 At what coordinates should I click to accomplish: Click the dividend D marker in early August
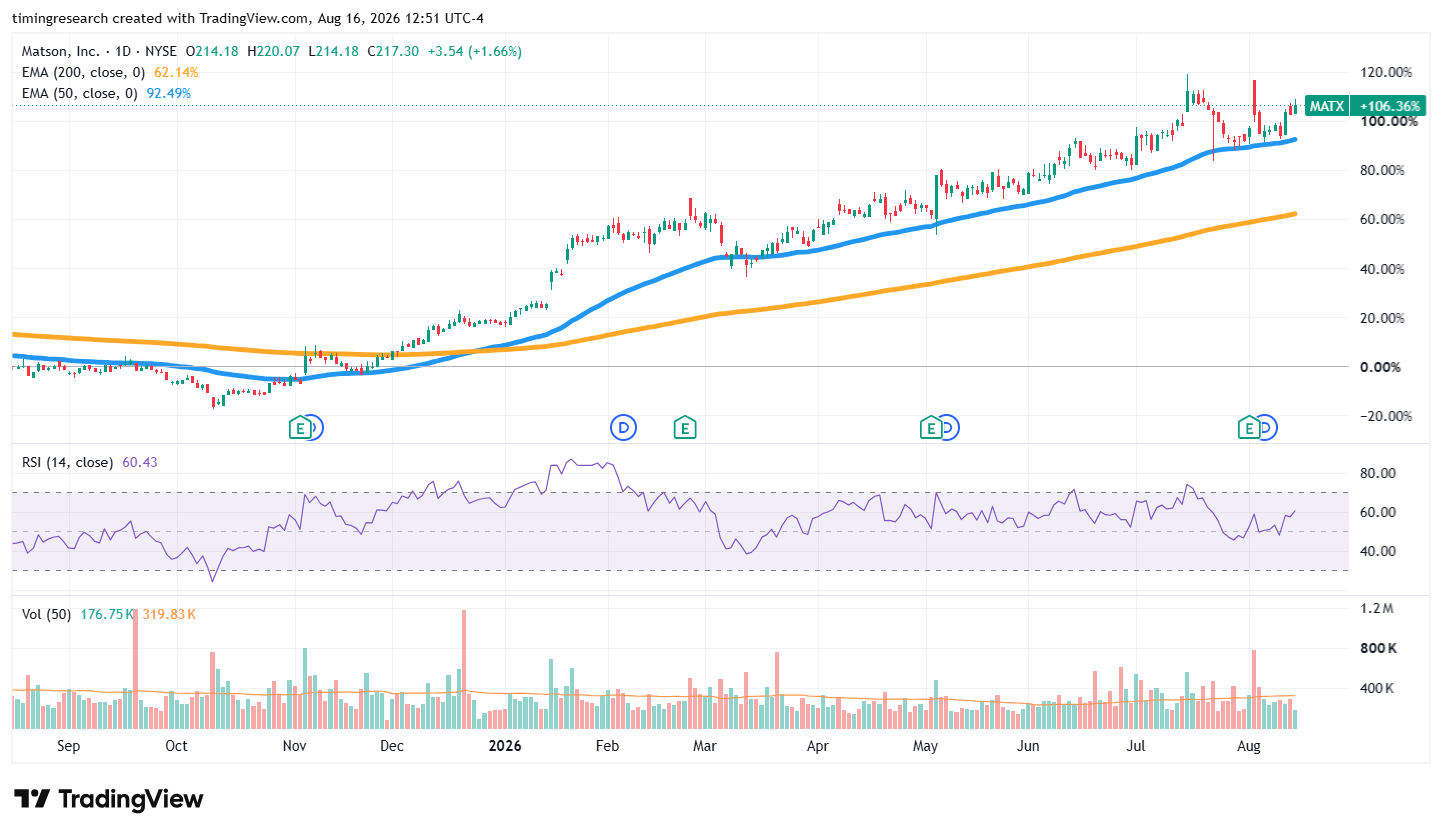click(1267, 429)
